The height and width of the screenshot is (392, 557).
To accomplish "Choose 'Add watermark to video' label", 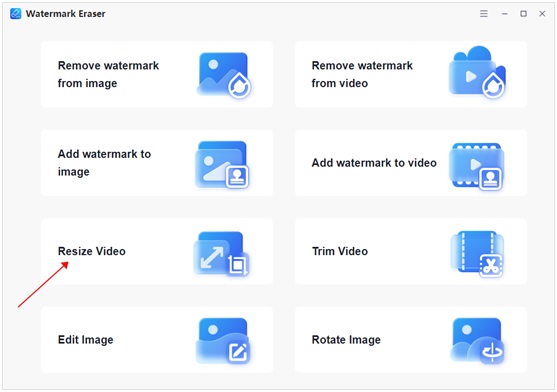I will click(x=374, y=163).
